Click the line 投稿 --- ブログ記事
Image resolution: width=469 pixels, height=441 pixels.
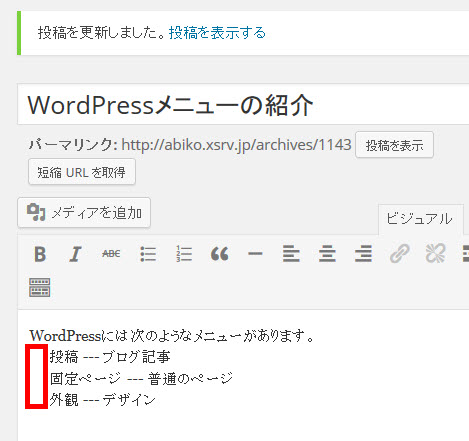click(110, 357)
